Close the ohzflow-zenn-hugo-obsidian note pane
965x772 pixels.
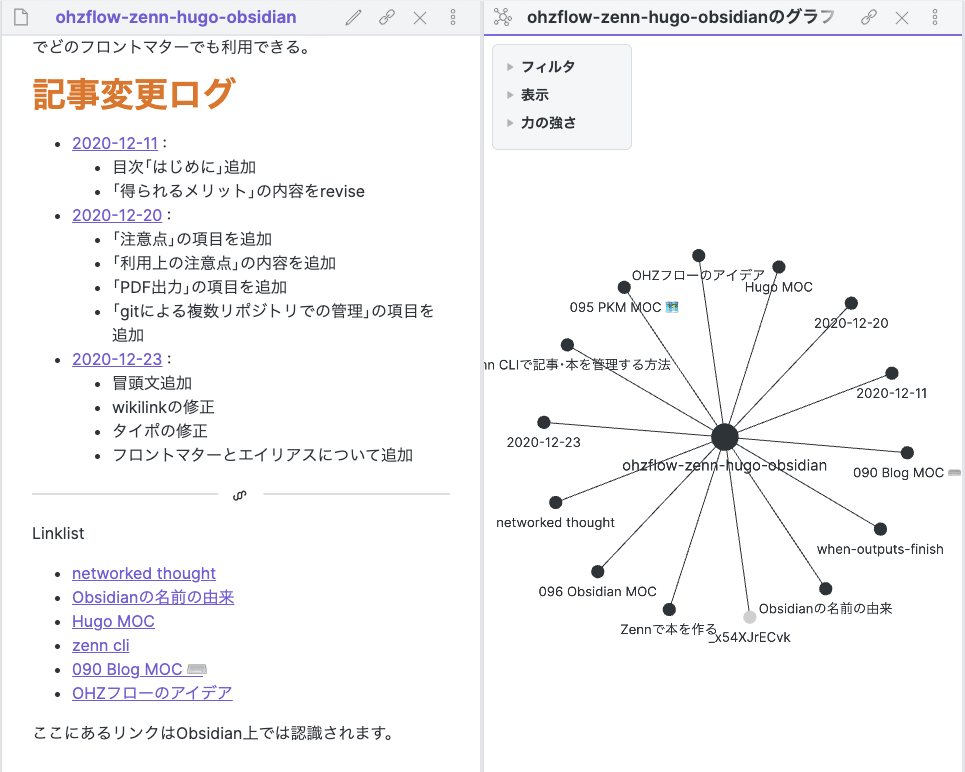[x=420, y=18]
